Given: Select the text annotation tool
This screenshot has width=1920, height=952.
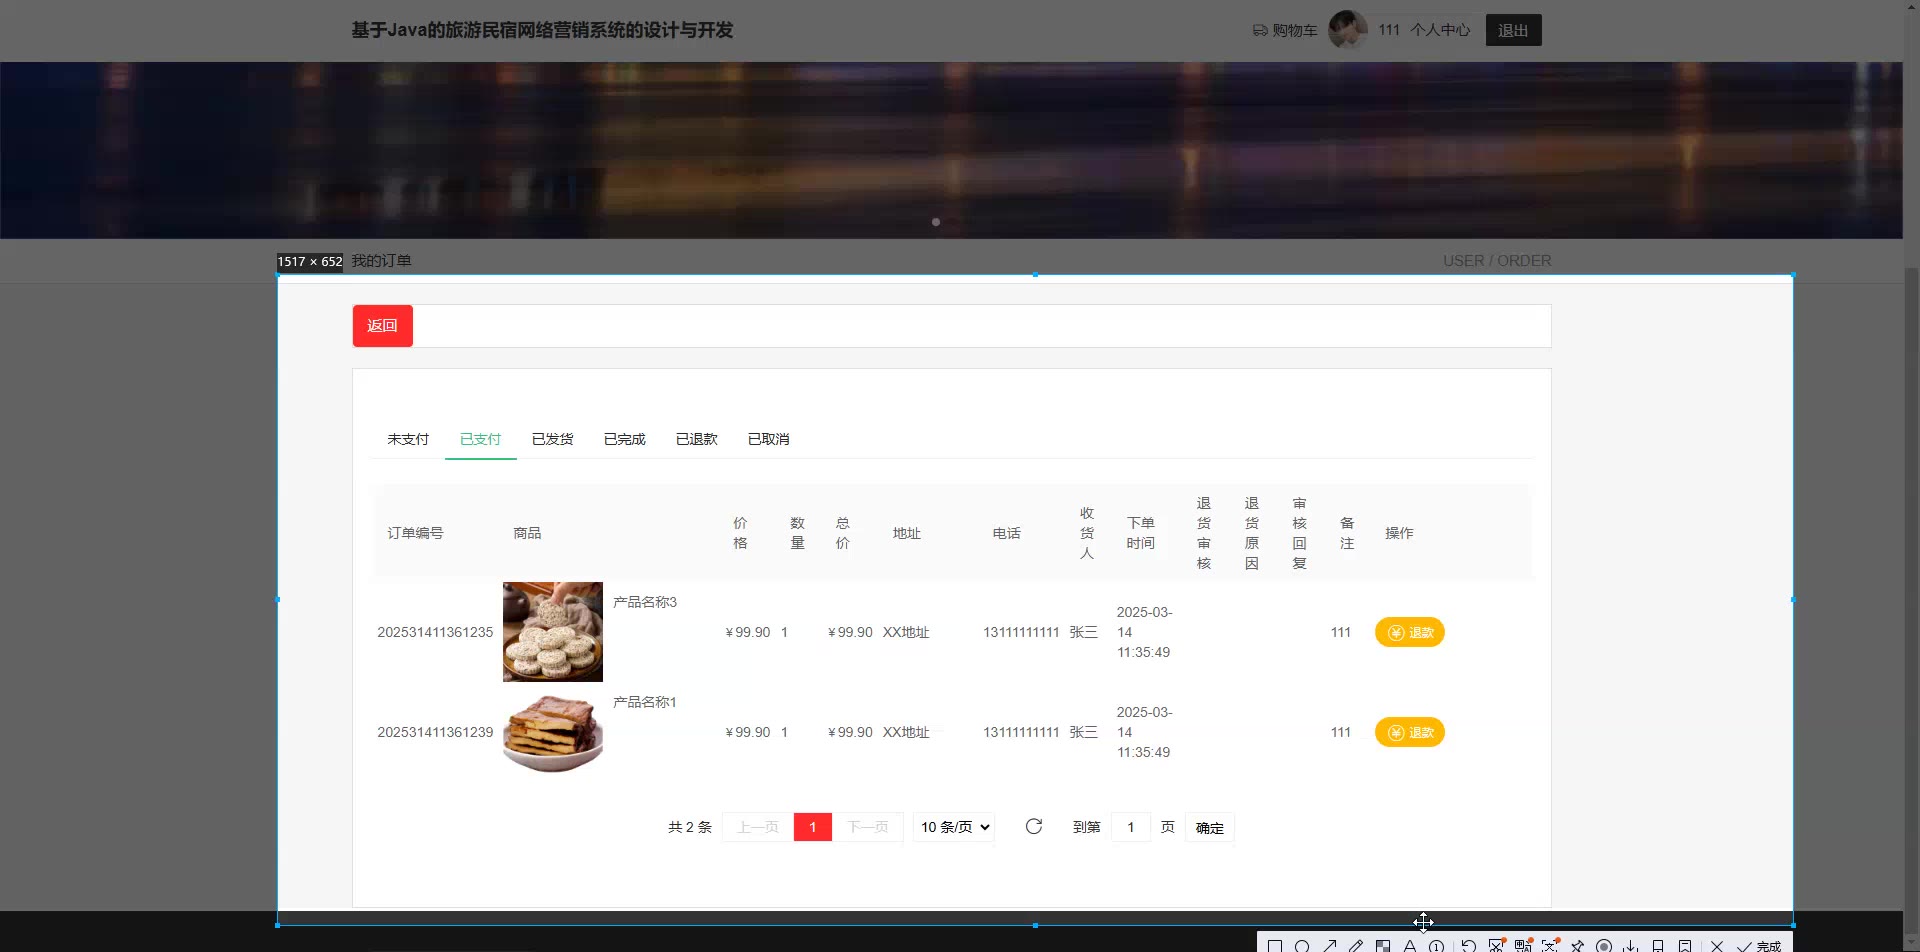Looking at the screenshot, I should pyautogui.click(x=1410, y=946).
